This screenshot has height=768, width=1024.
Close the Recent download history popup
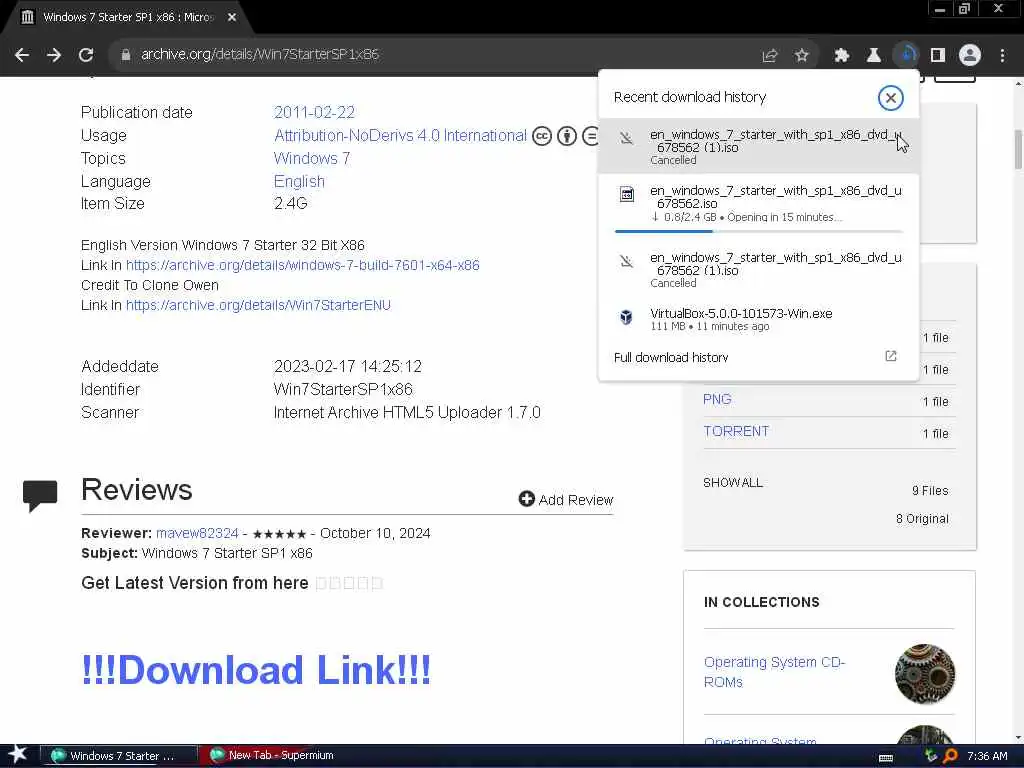(x=890, y=98)
